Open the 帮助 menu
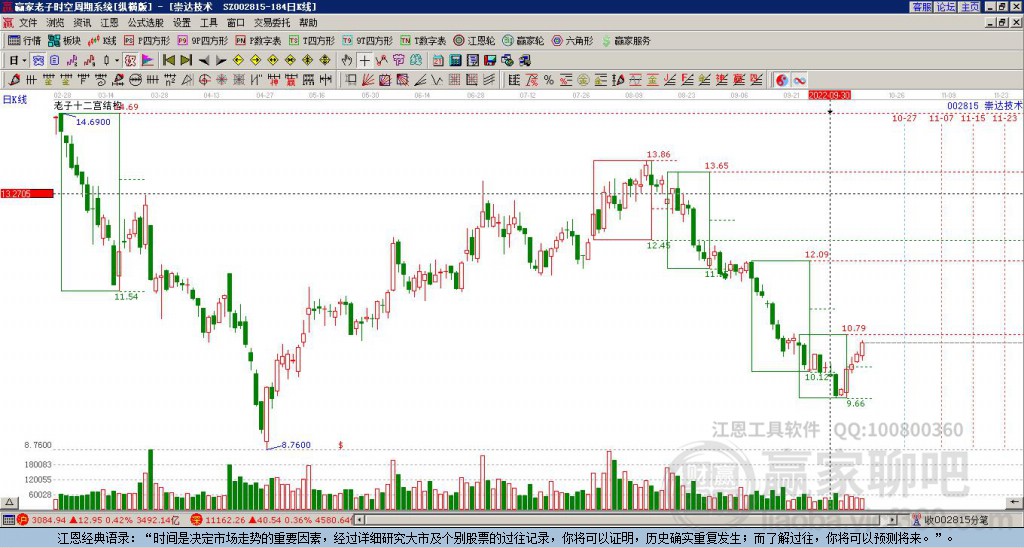The image size is (1024, 548). point(308,23)
